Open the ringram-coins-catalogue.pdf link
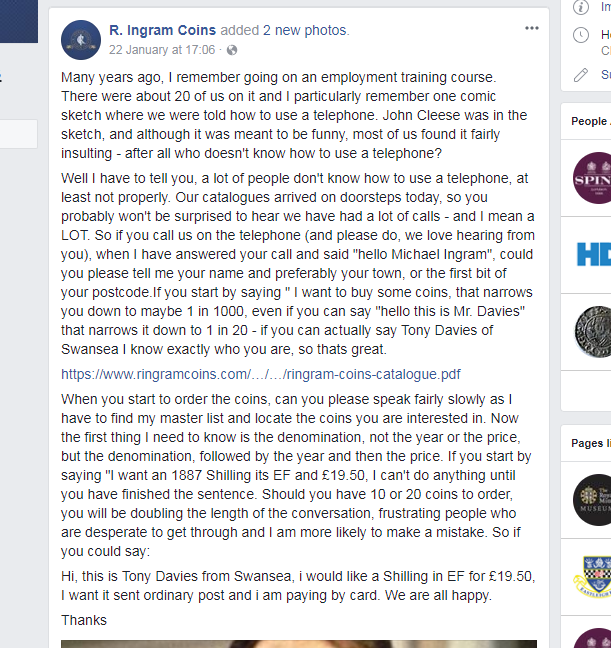This screenshot has width=611, height=648. (x=261, y=374)
